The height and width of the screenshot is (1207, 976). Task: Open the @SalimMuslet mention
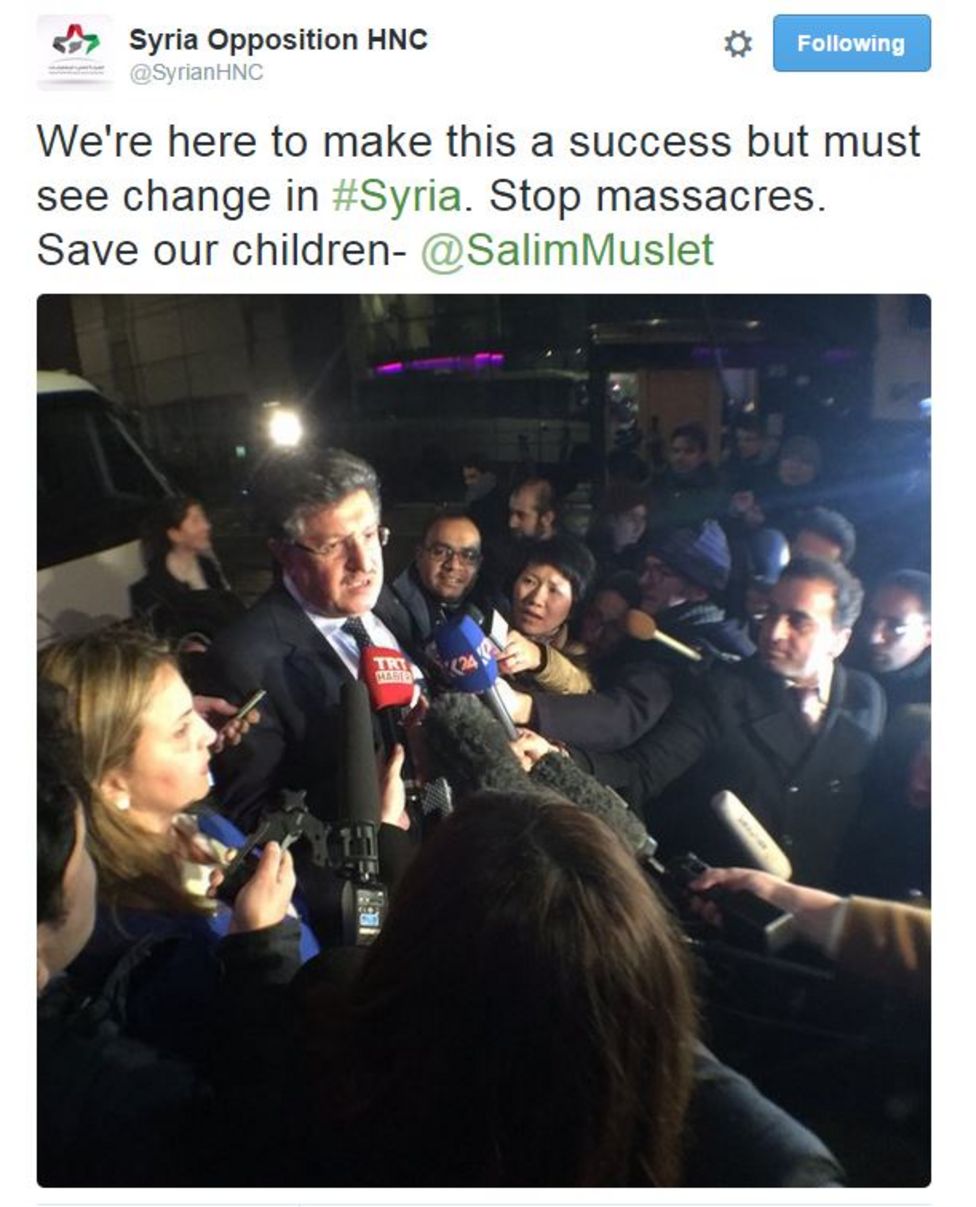point(567,250)
